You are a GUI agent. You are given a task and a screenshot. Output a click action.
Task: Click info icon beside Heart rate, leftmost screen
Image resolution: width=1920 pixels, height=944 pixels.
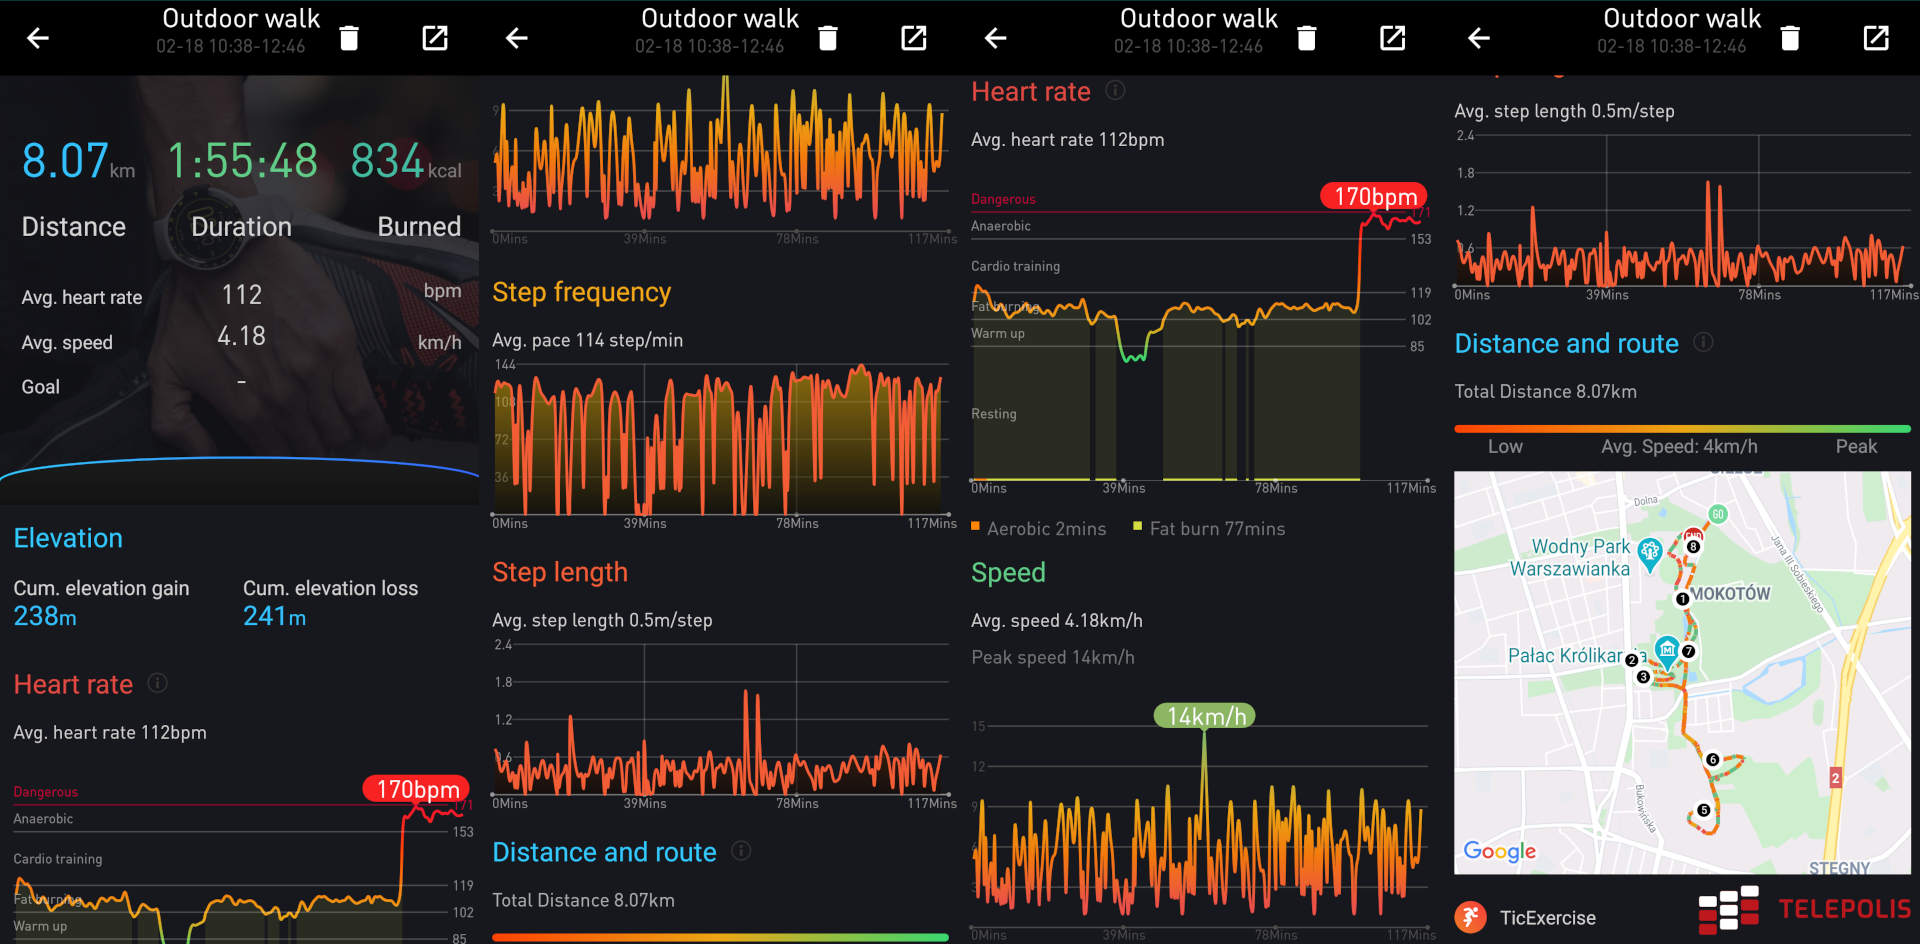157,683
